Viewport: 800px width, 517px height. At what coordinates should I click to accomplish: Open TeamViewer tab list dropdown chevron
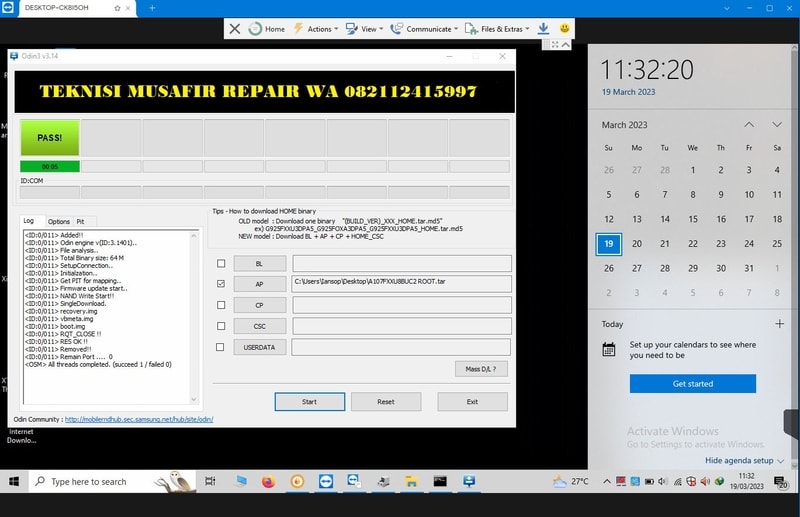727,8
